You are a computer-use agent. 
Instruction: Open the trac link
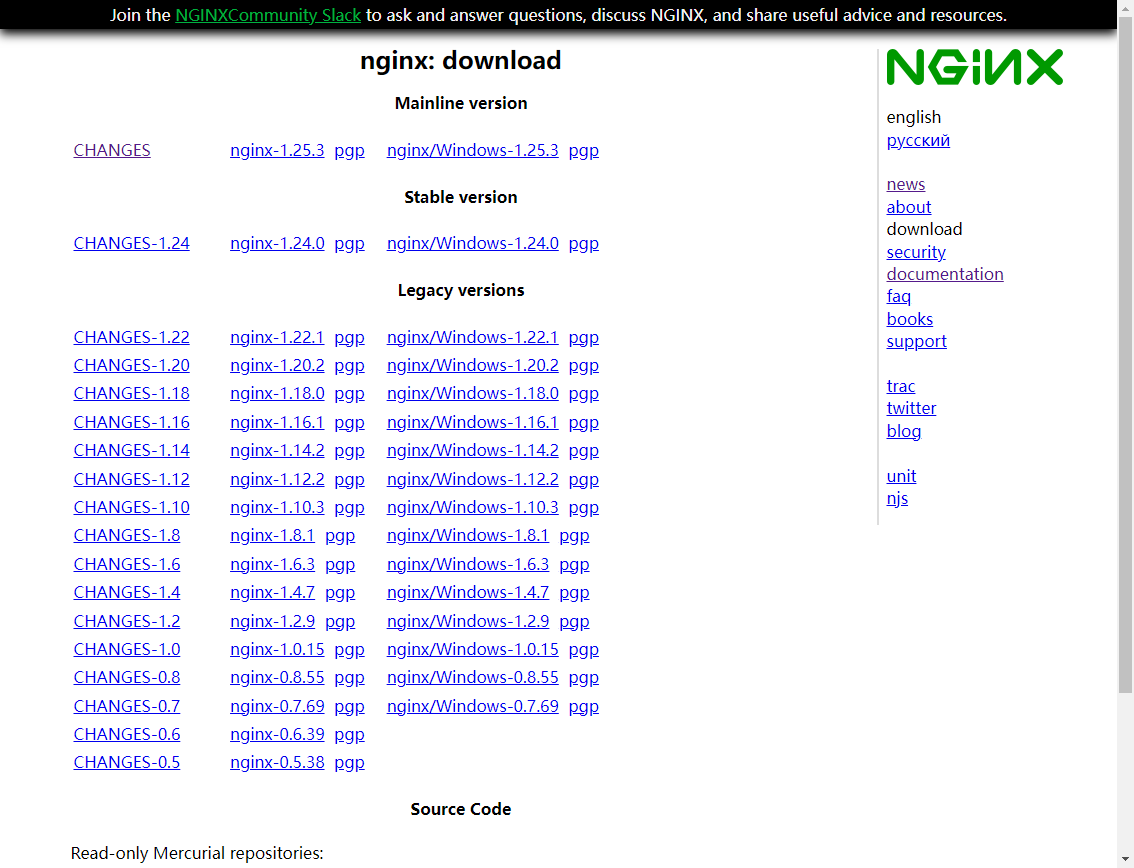tap(900, 386)
